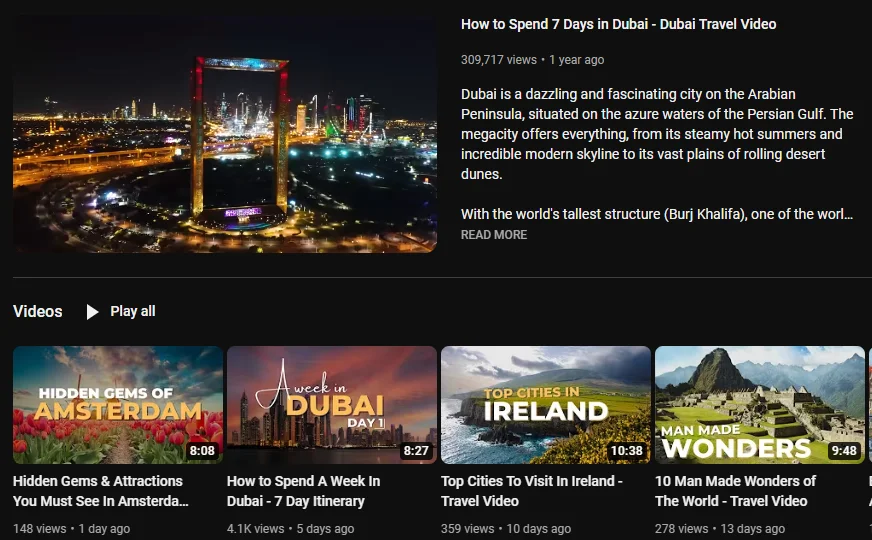Open the Videos section heading
872x540 pixels.
38,311
